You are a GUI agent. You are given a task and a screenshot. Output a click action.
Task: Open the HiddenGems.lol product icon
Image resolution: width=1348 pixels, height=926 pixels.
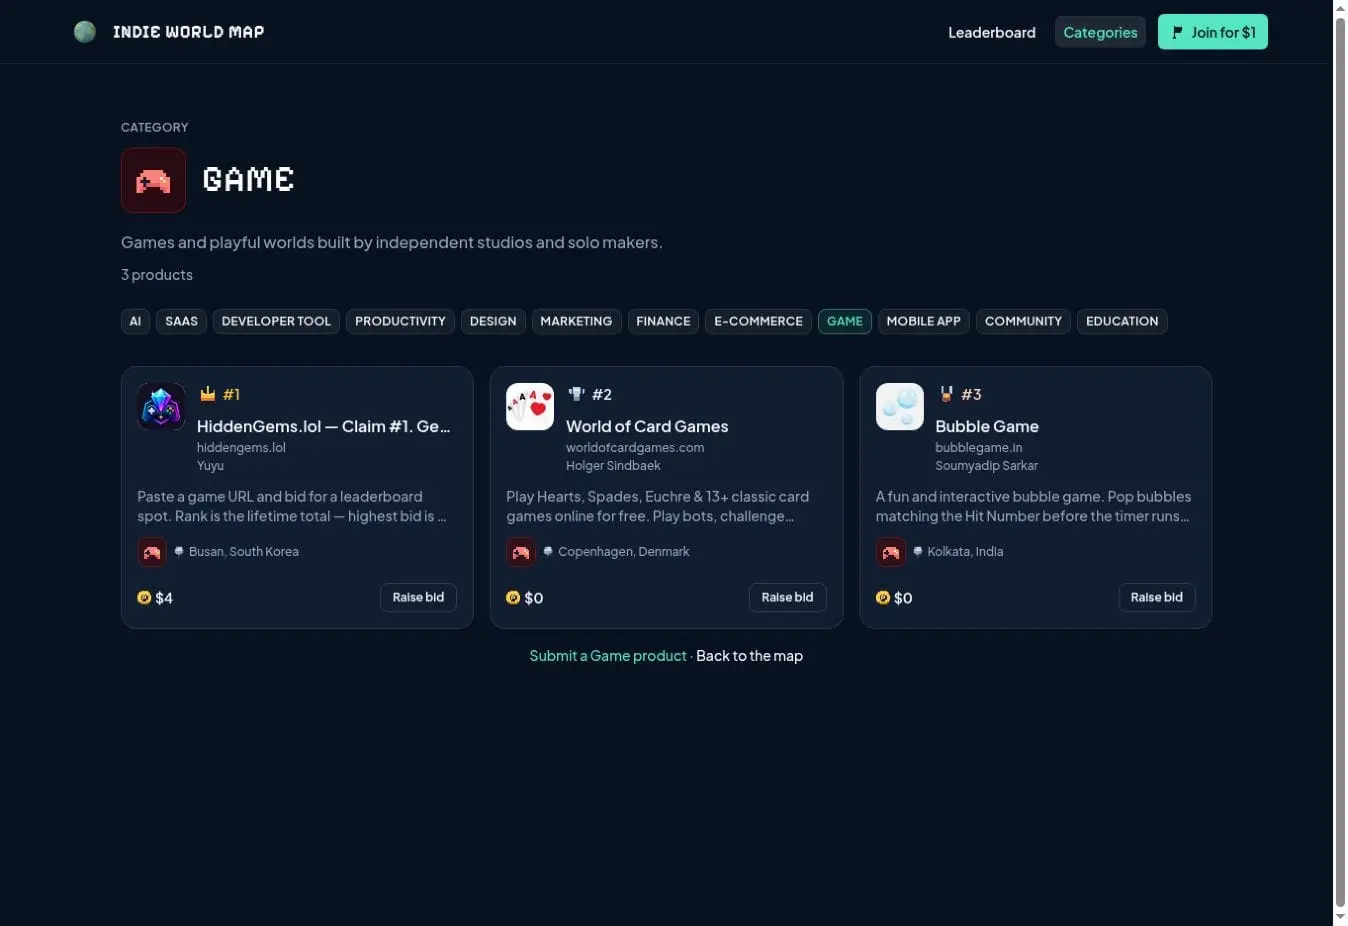point(161,407)
